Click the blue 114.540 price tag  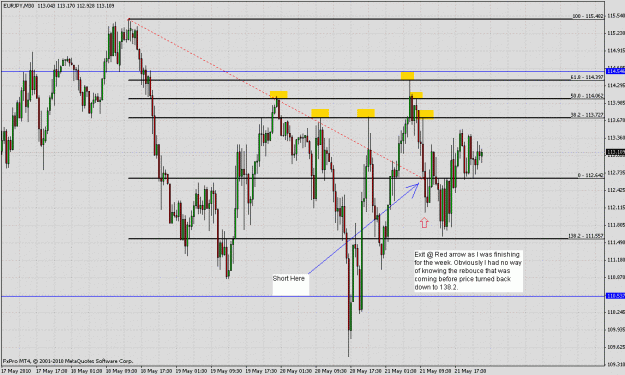[615, 71]
